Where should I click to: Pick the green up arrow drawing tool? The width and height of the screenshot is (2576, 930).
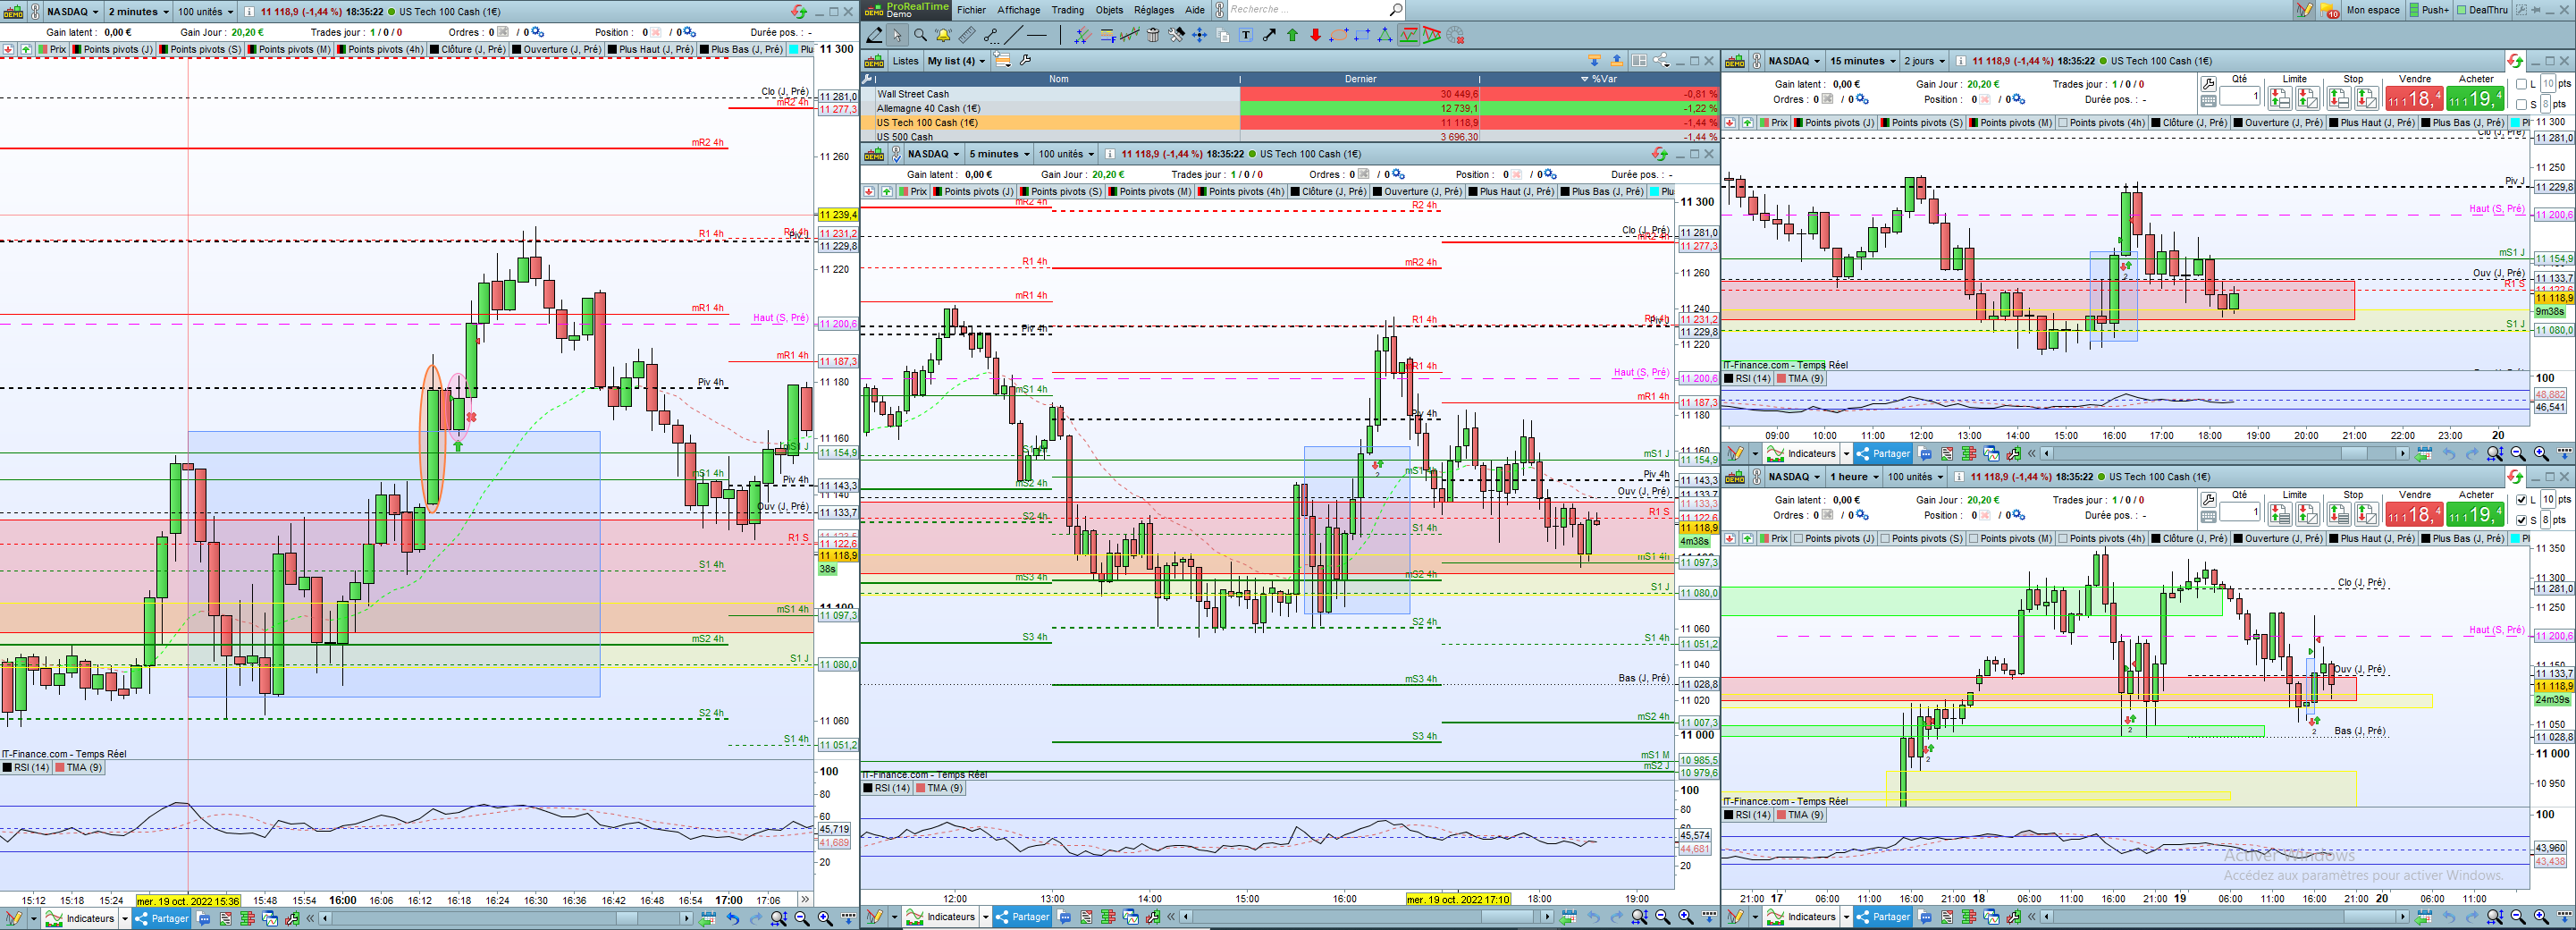1292,36
